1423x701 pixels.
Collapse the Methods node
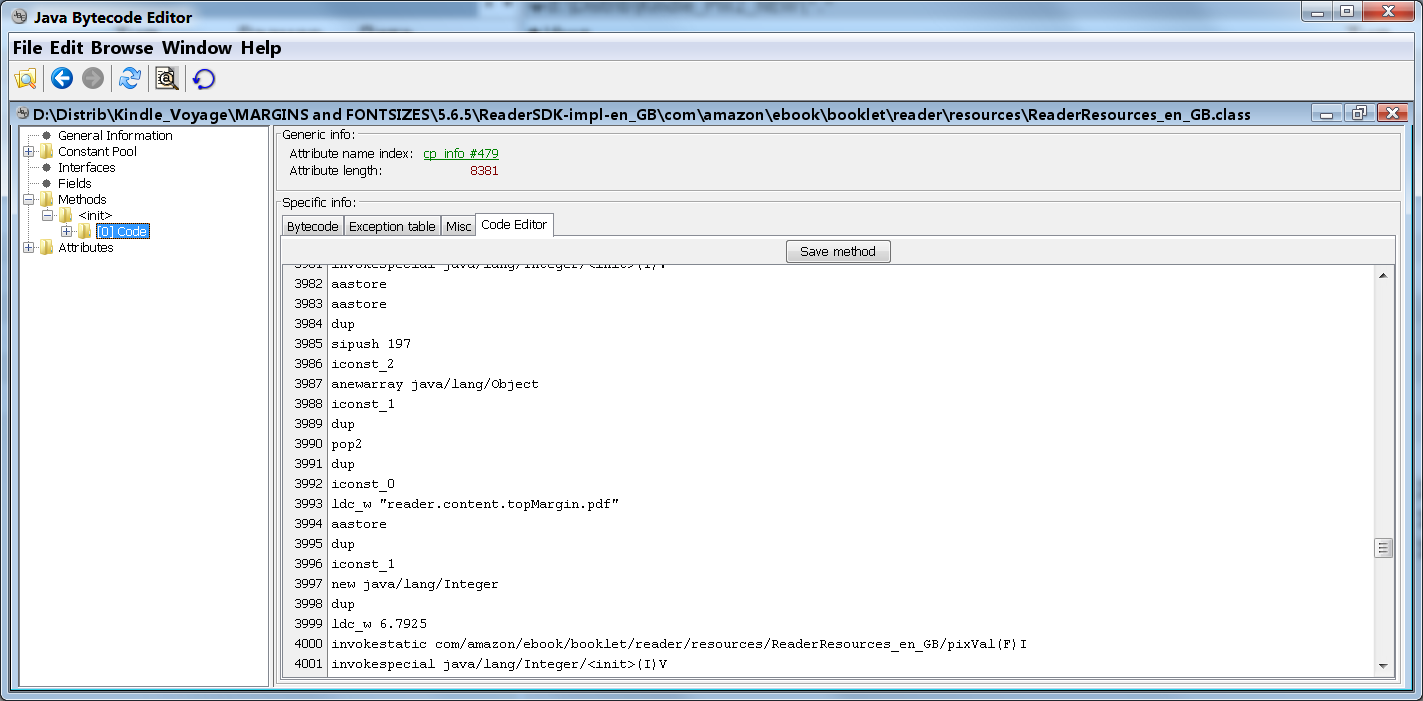28,199
